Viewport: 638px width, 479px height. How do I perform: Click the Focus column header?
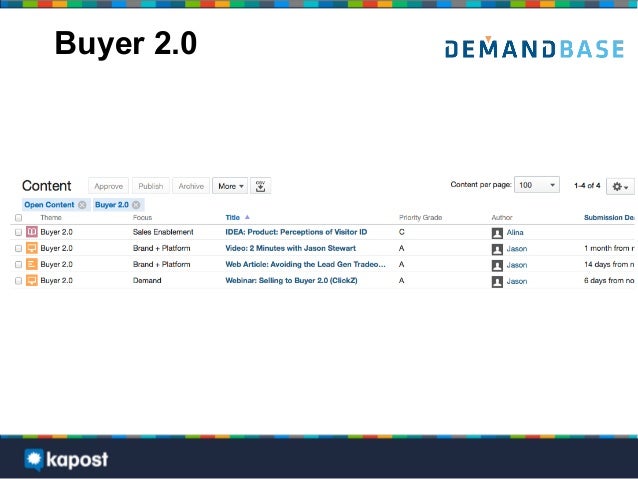click(142, 217)
